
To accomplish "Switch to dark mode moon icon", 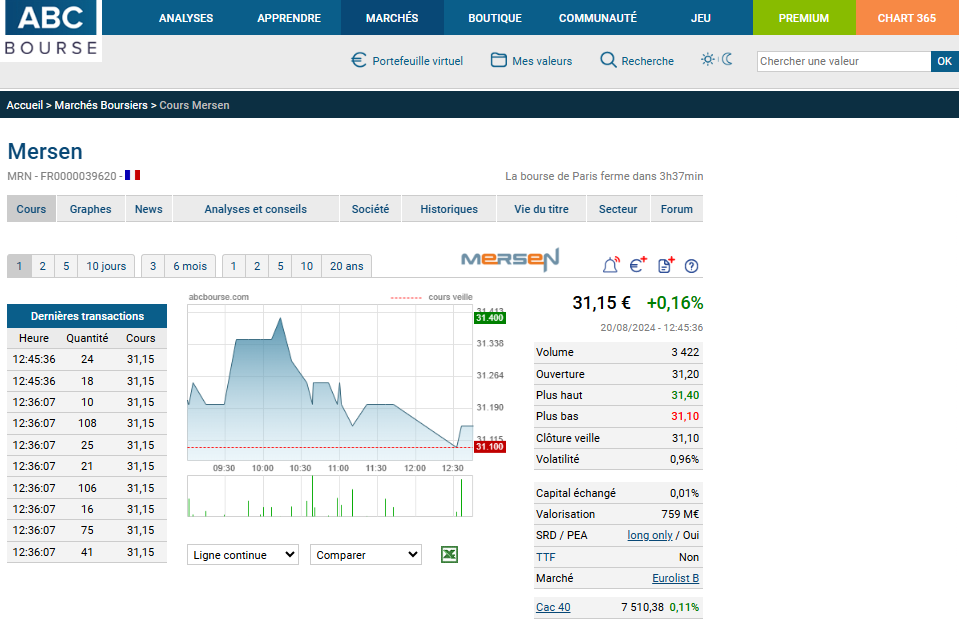I will coord(727,59).
